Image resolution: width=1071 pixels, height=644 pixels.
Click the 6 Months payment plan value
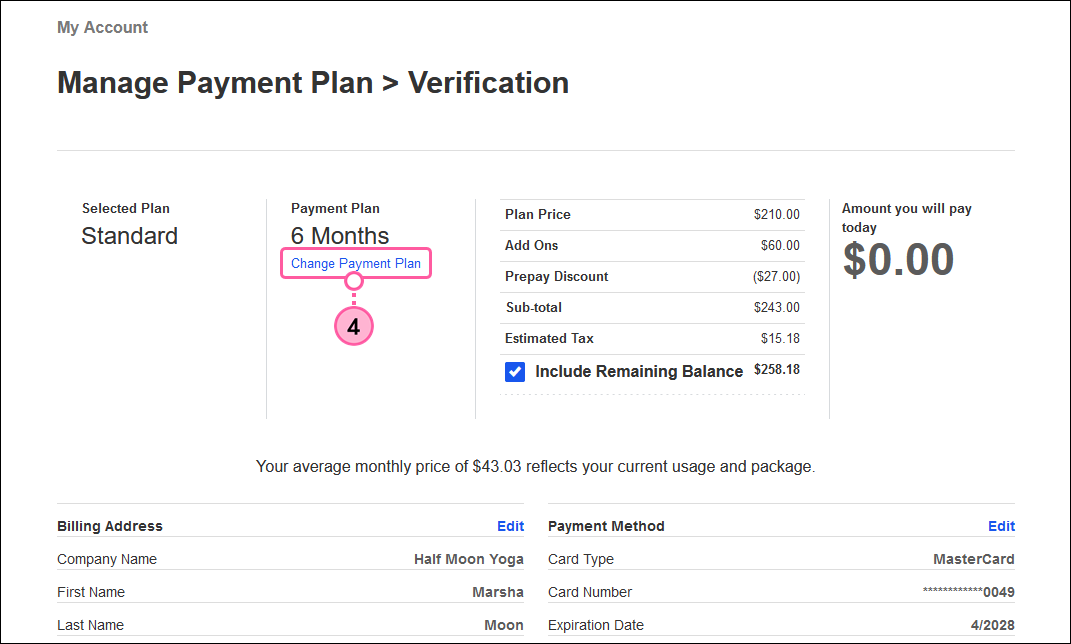[340, 236]
